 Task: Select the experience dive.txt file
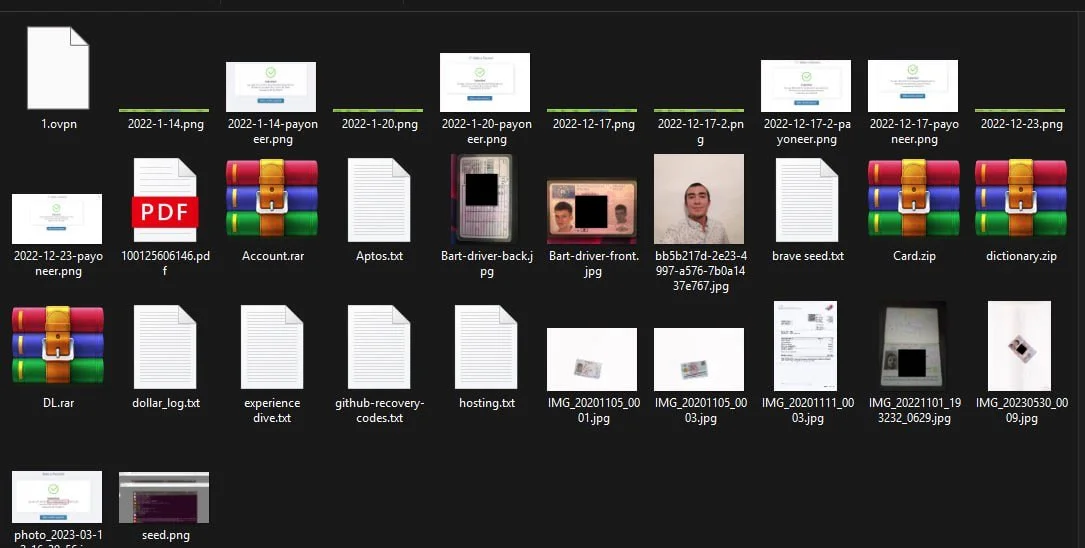(x=272, y=345)
